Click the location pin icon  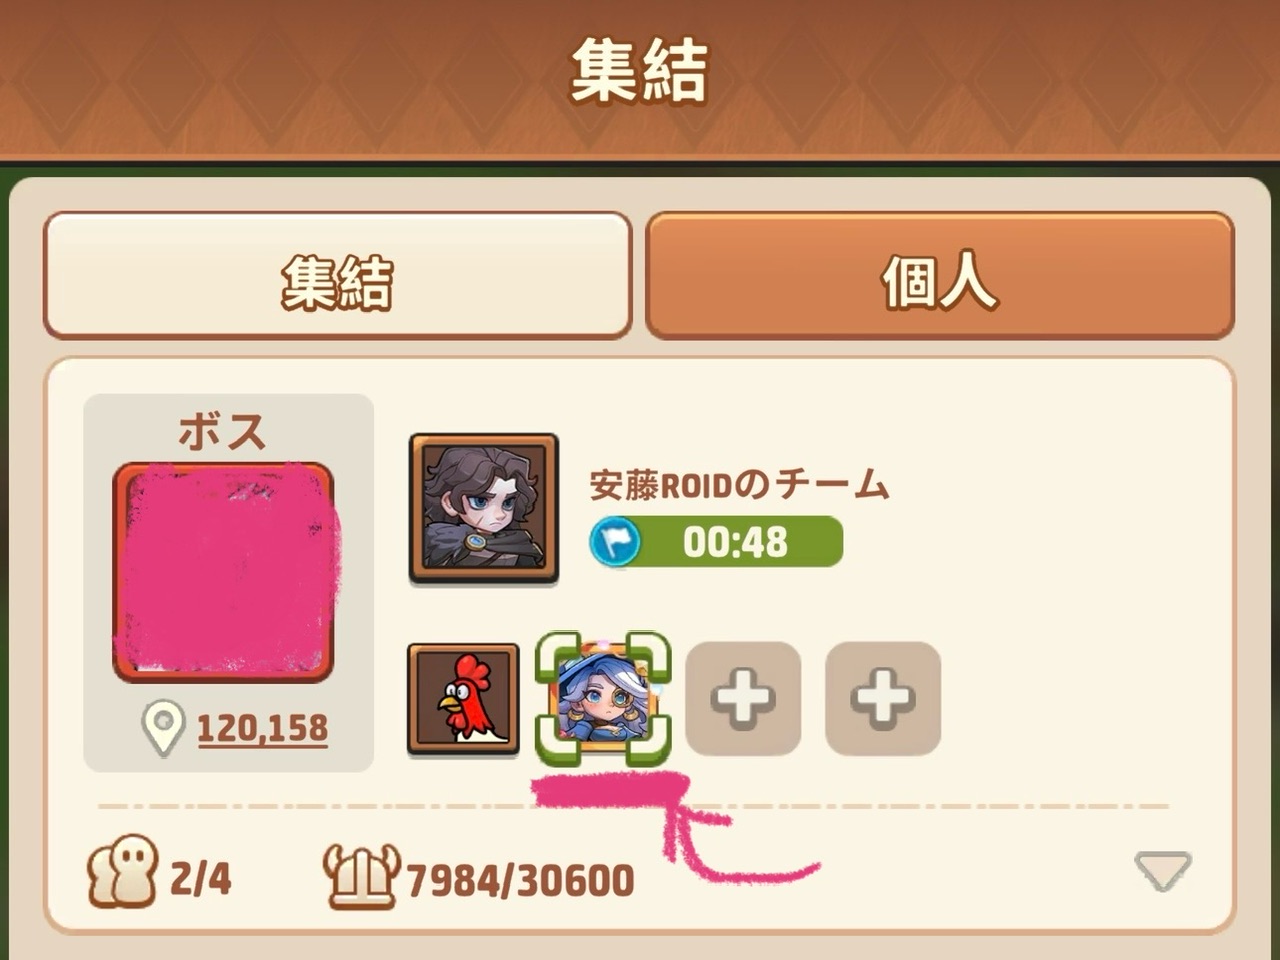pos(163,728)
